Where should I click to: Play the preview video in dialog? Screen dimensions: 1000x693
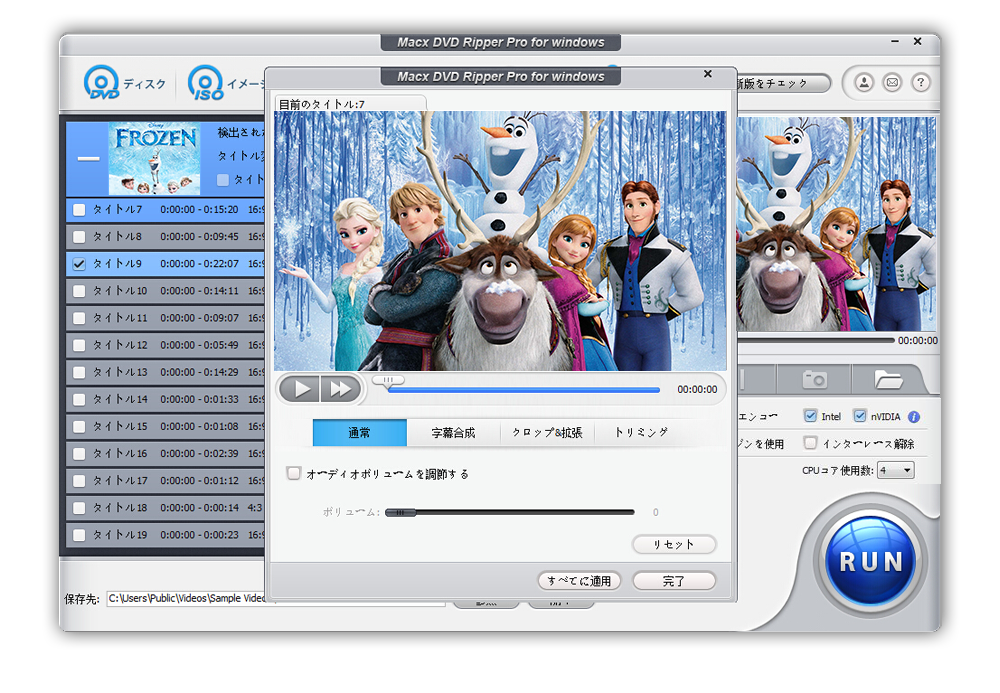point(300,389)
